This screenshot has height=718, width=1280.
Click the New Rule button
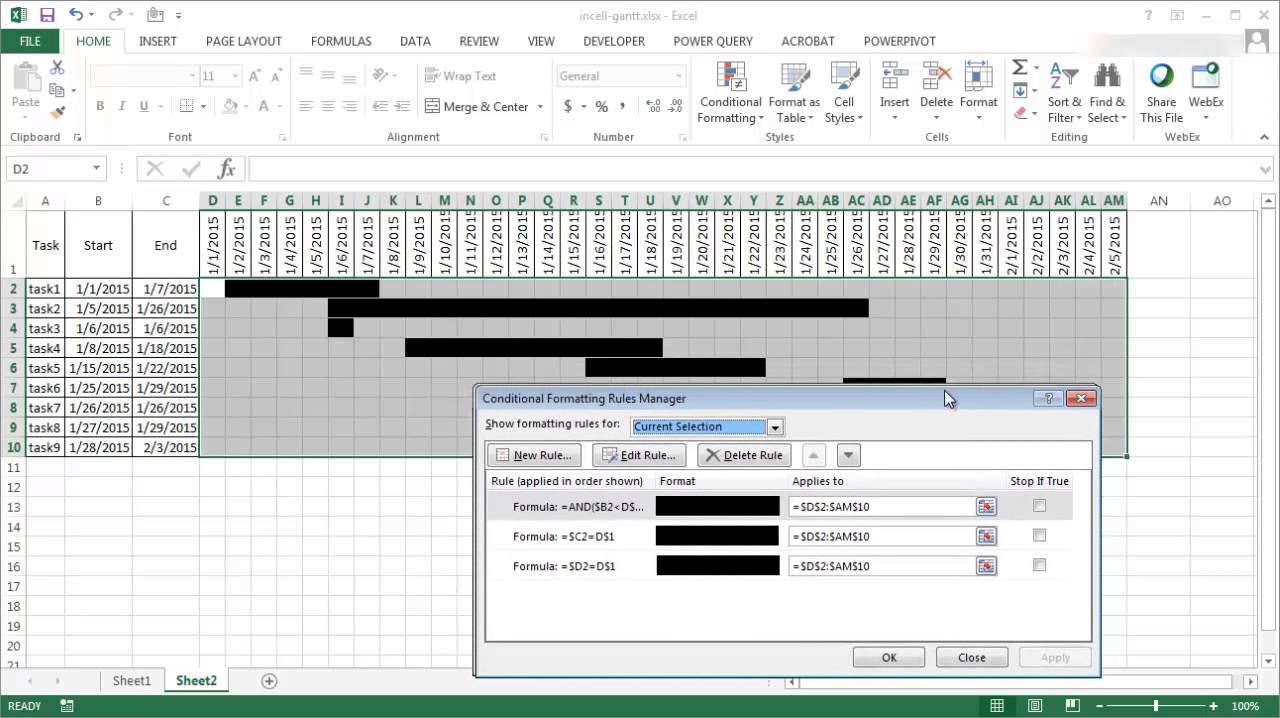pyautogui.click(x=534, y=455)
